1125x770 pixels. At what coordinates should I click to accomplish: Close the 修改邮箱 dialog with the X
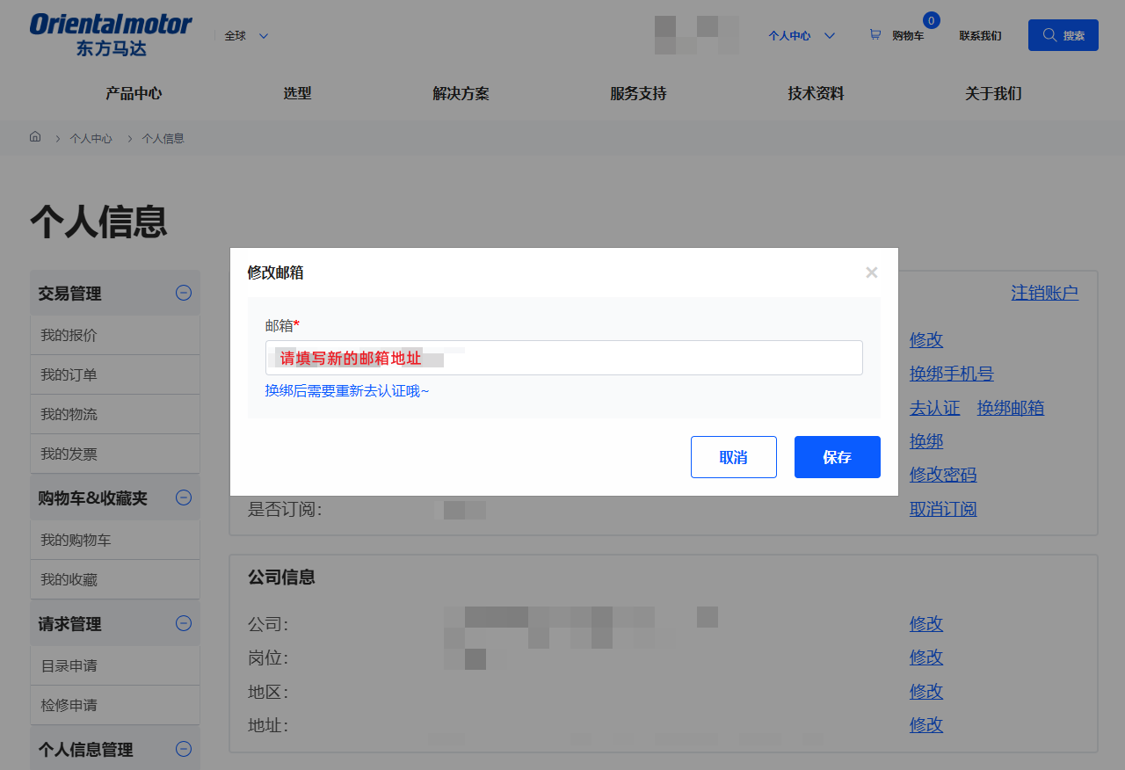[x=871, y=271]
